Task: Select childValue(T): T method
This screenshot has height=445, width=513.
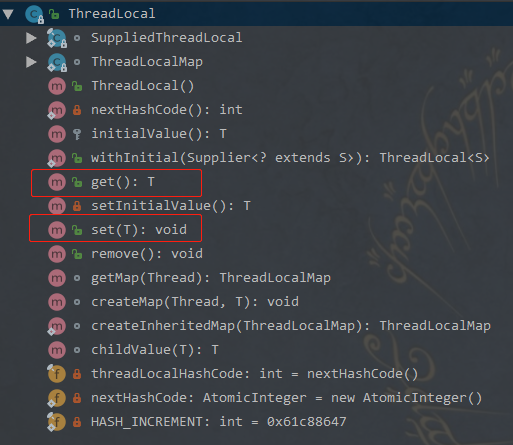Action: 155,350
